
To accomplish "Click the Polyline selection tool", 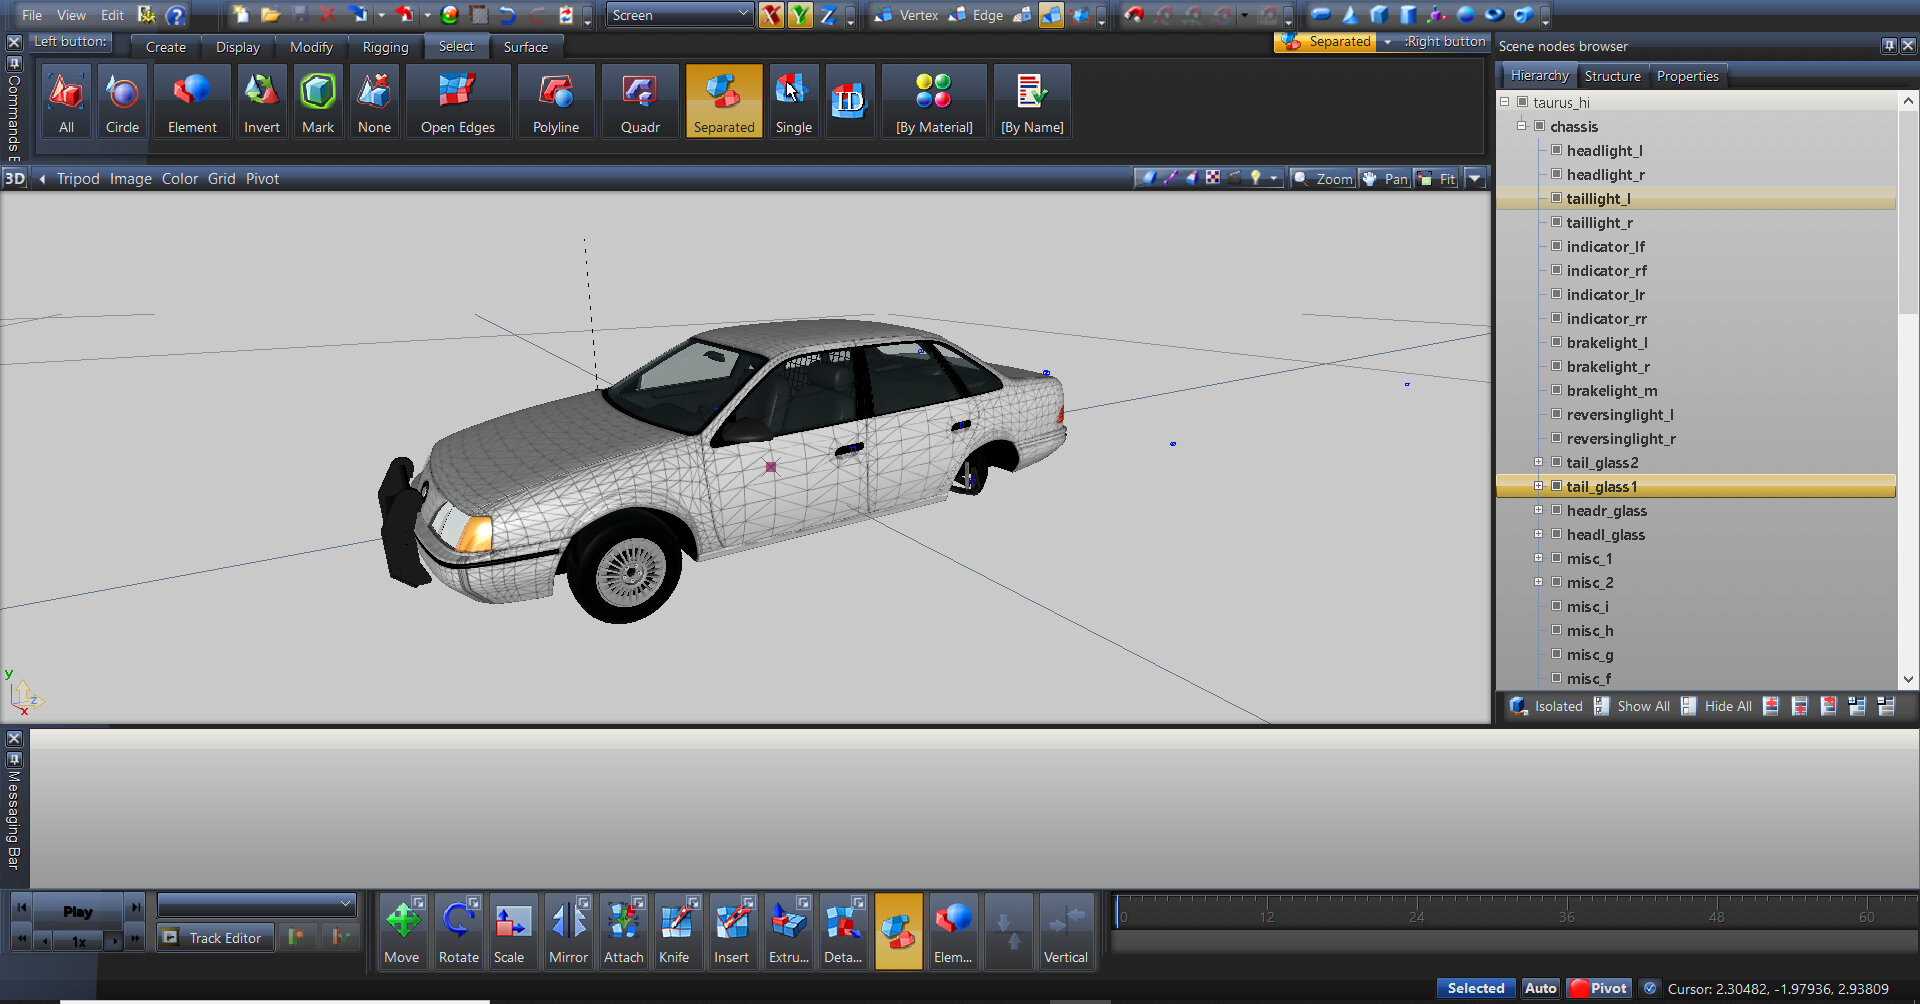I will [x=556, y=101].
